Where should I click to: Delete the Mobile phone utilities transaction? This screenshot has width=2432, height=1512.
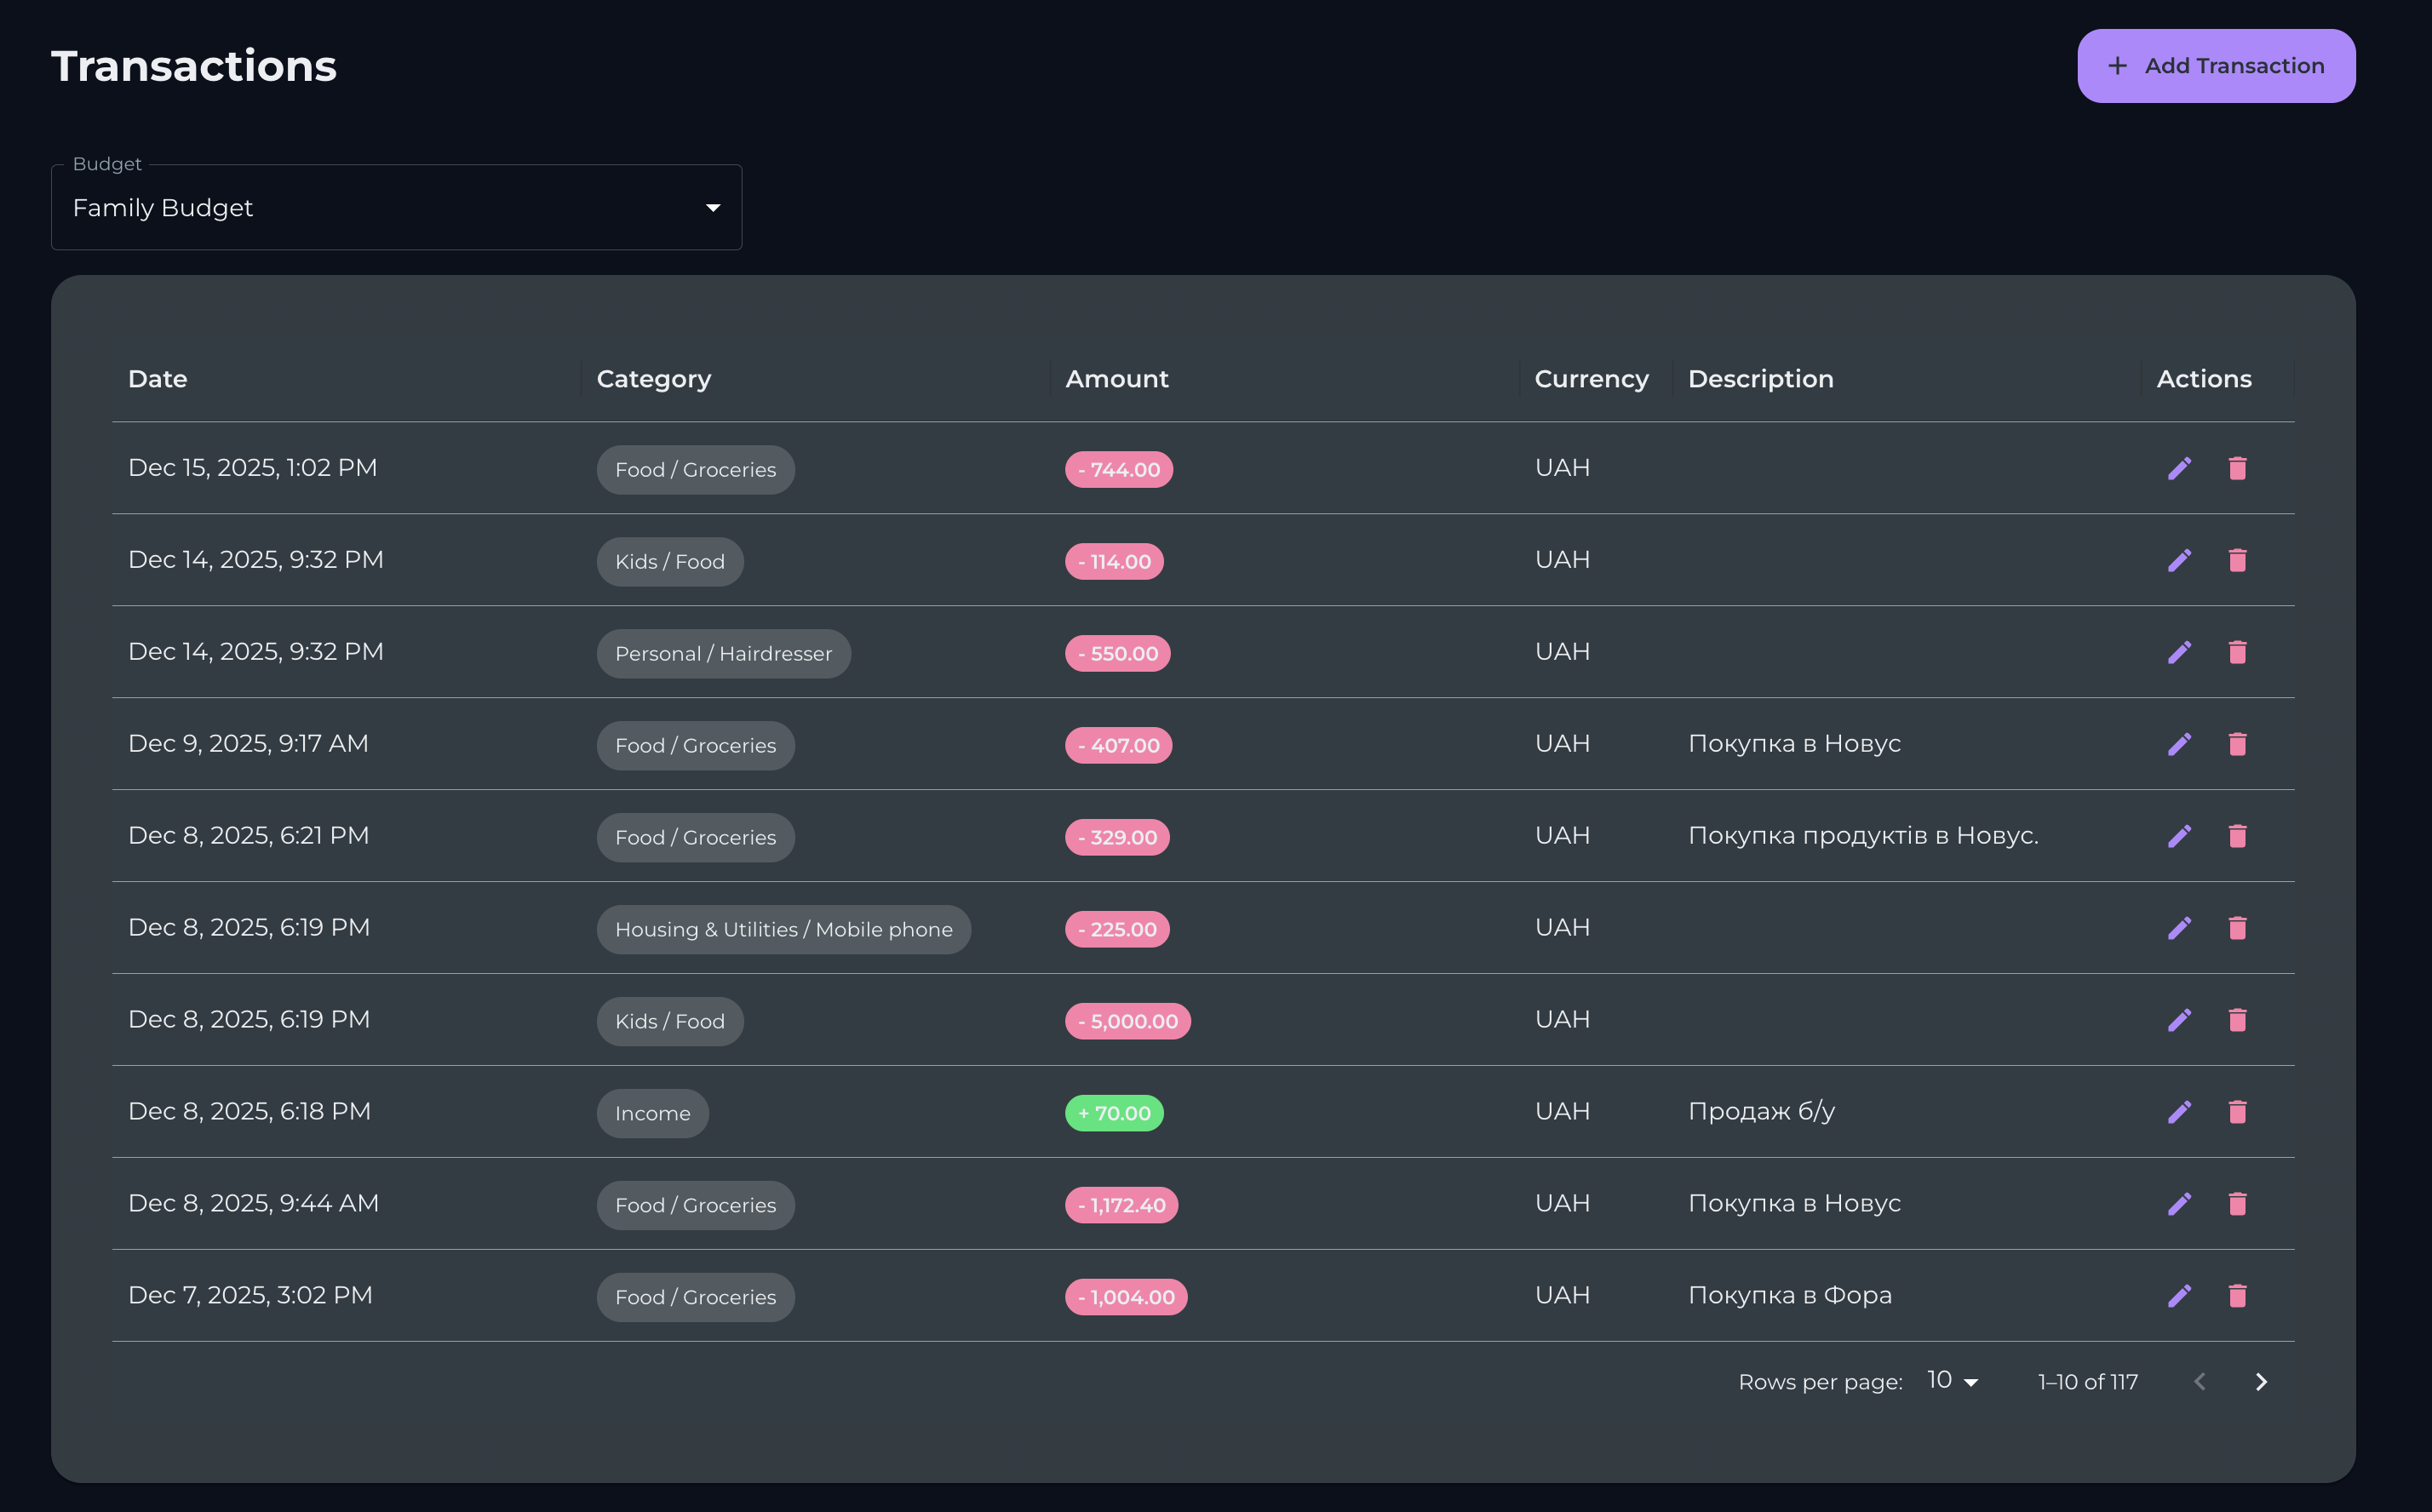pyautogui.click(x=2238, y=927)
